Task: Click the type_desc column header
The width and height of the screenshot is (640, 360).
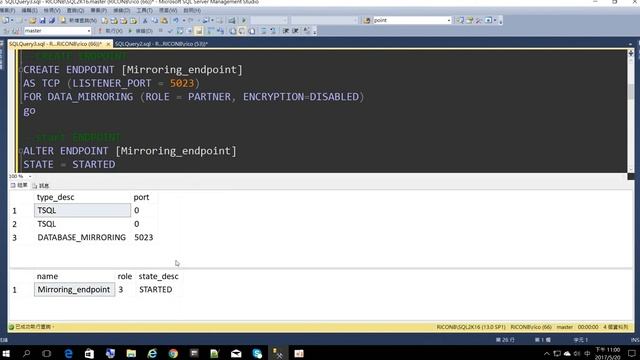Action: [x=56, y=197]
